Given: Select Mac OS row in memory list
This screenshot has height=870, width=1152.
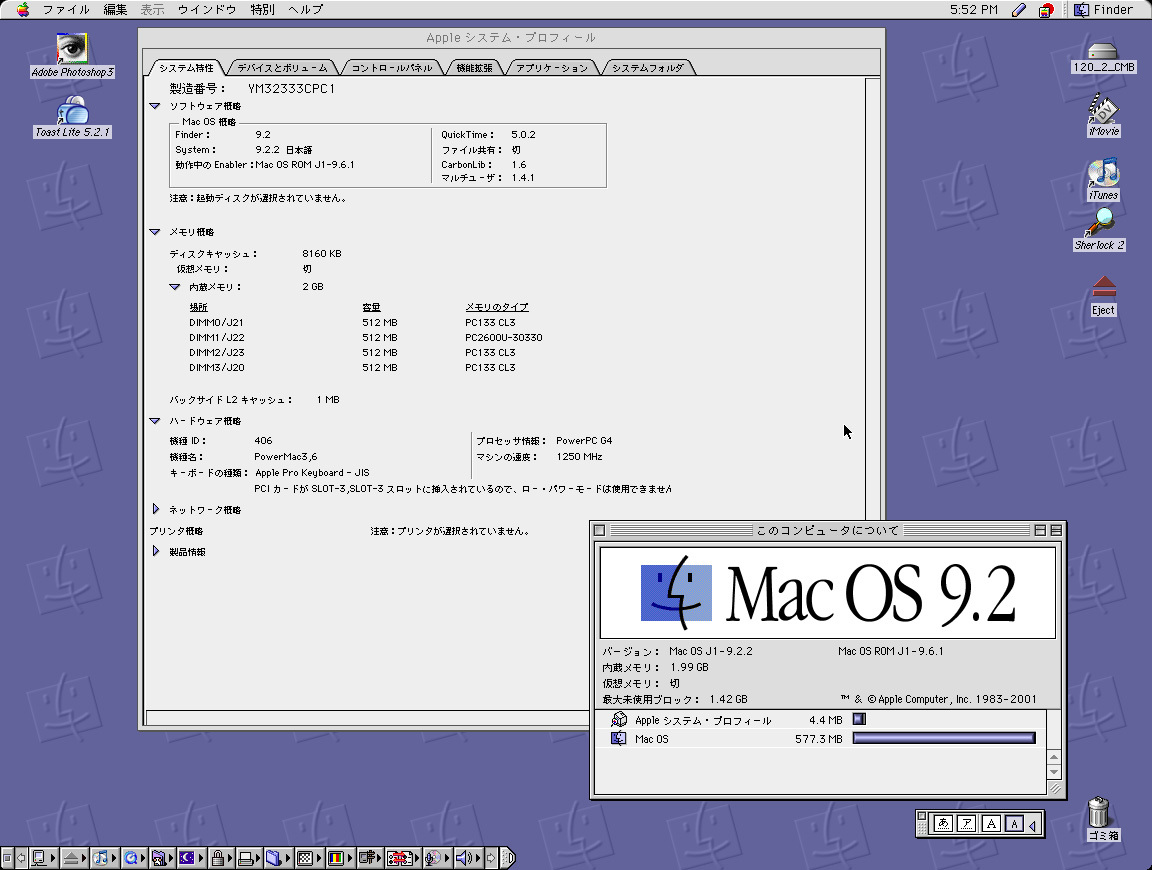Looking at the screenshot, I should [652, 739].
